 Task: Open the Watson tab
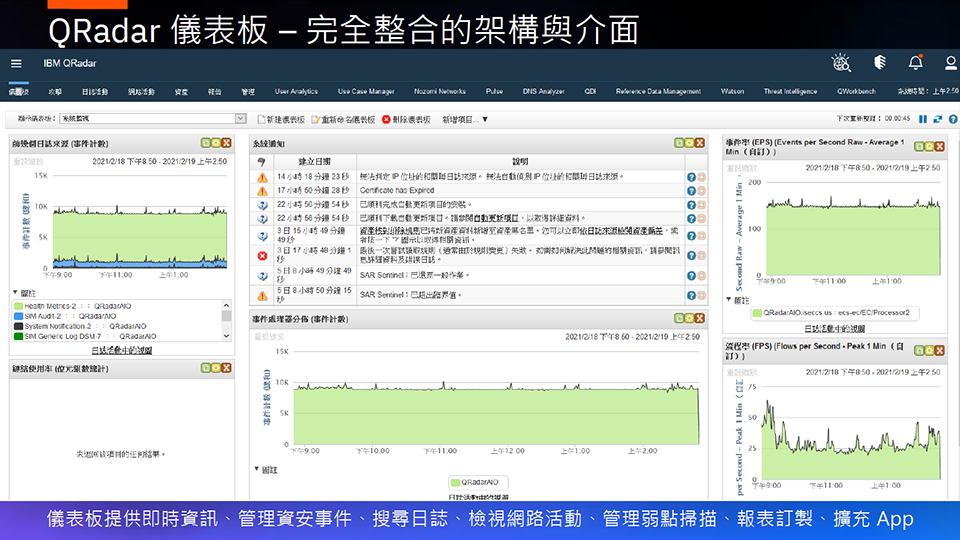coord(732,91)
